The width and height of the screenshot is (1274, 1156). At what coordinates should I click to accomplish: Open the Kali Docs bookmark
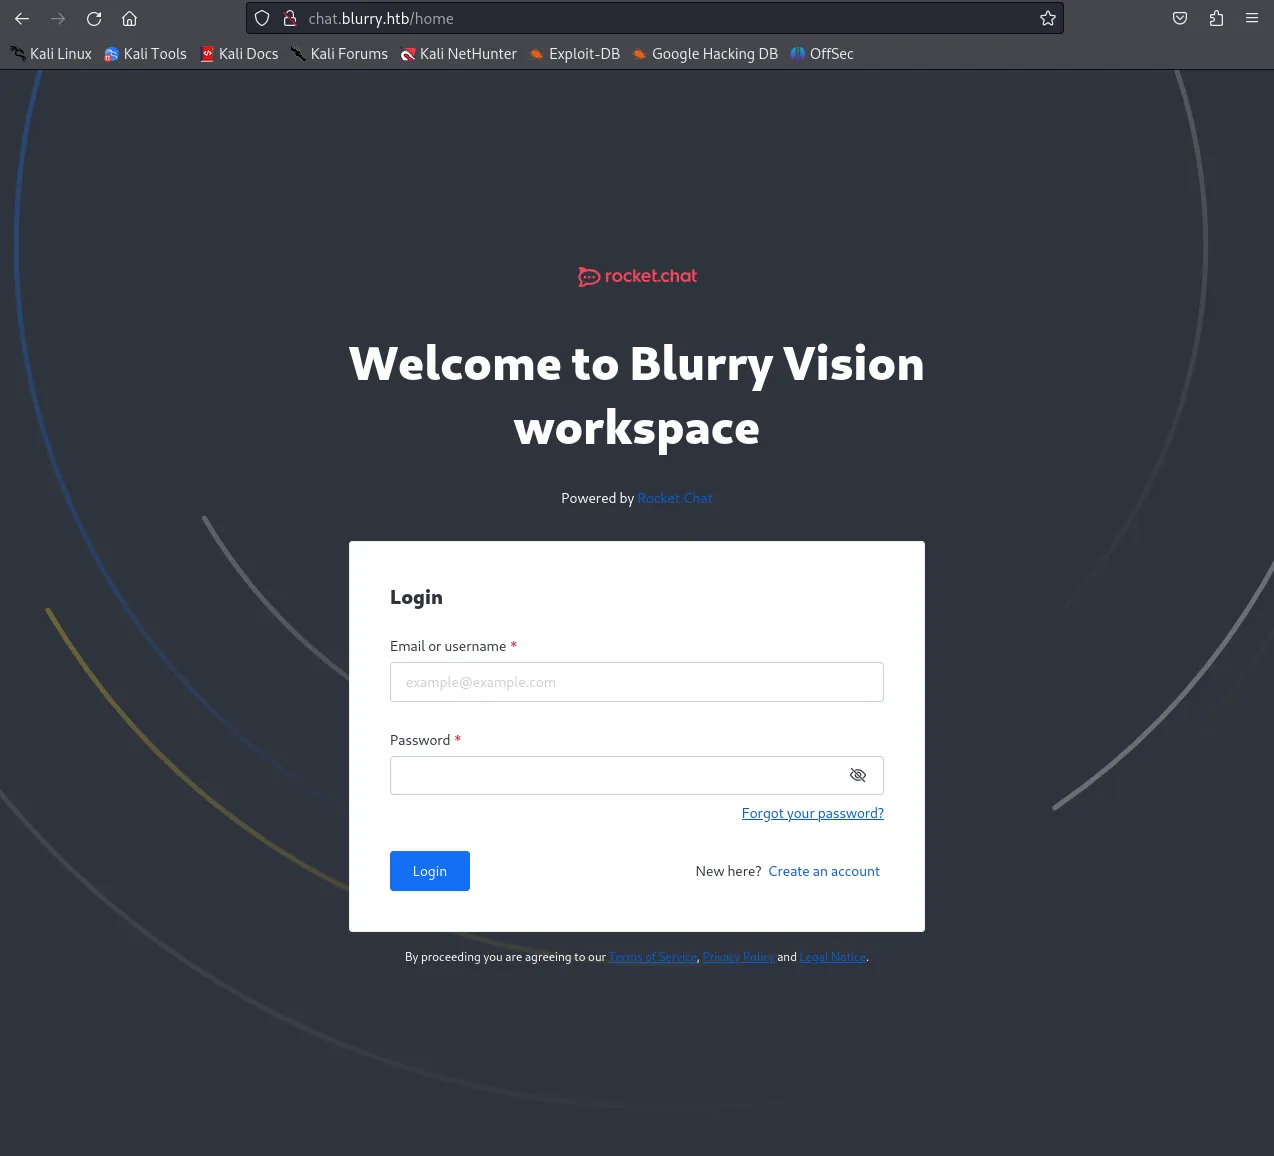[240, 54]
